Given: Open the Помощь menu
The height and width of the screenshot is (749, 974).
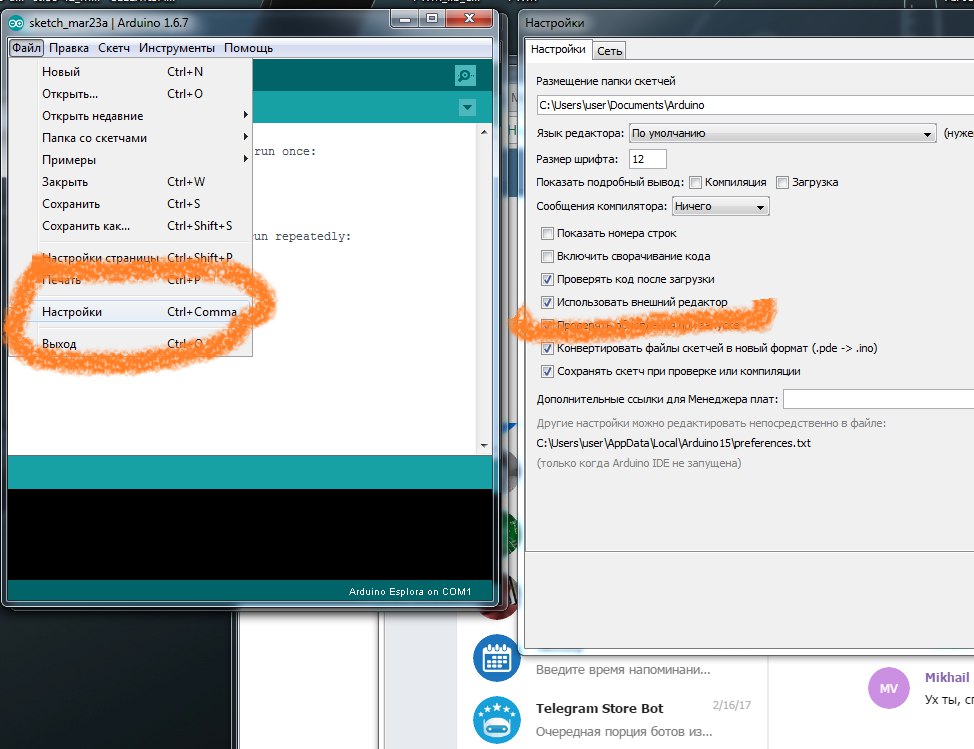Looking at the screenshot, I should pyautogui.click(x=248, y=48).
